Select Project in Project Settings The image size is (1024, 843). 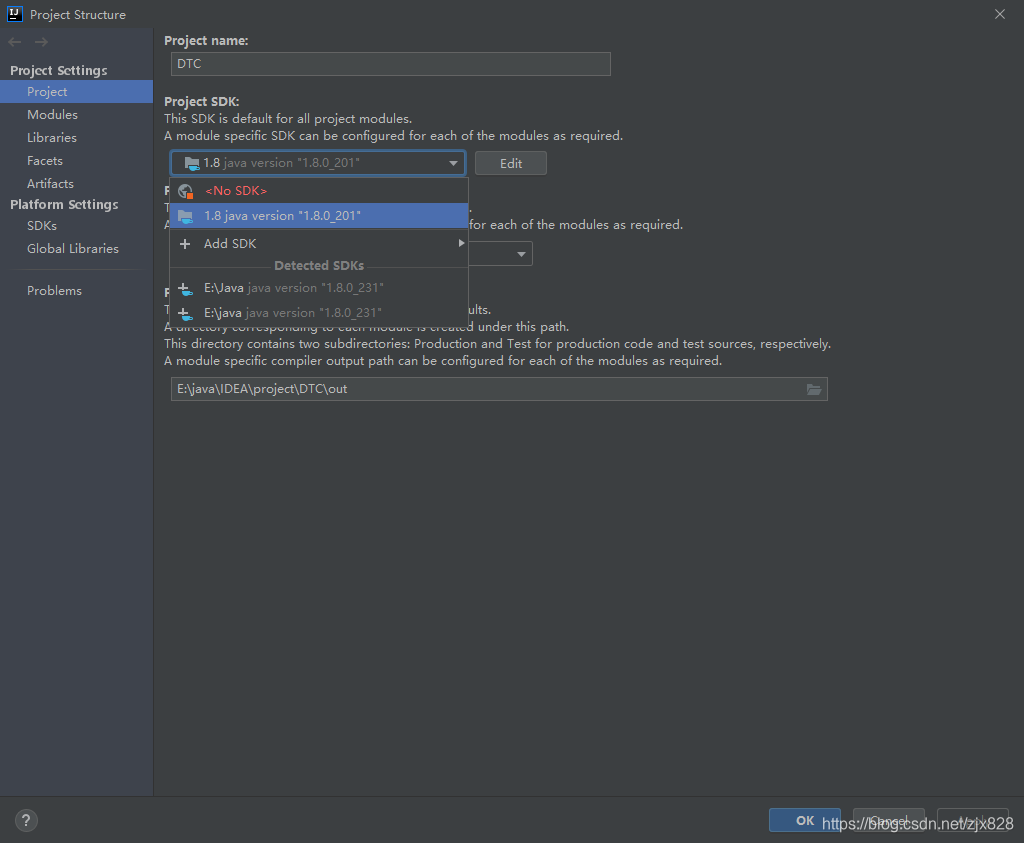(x=76, y=91)
